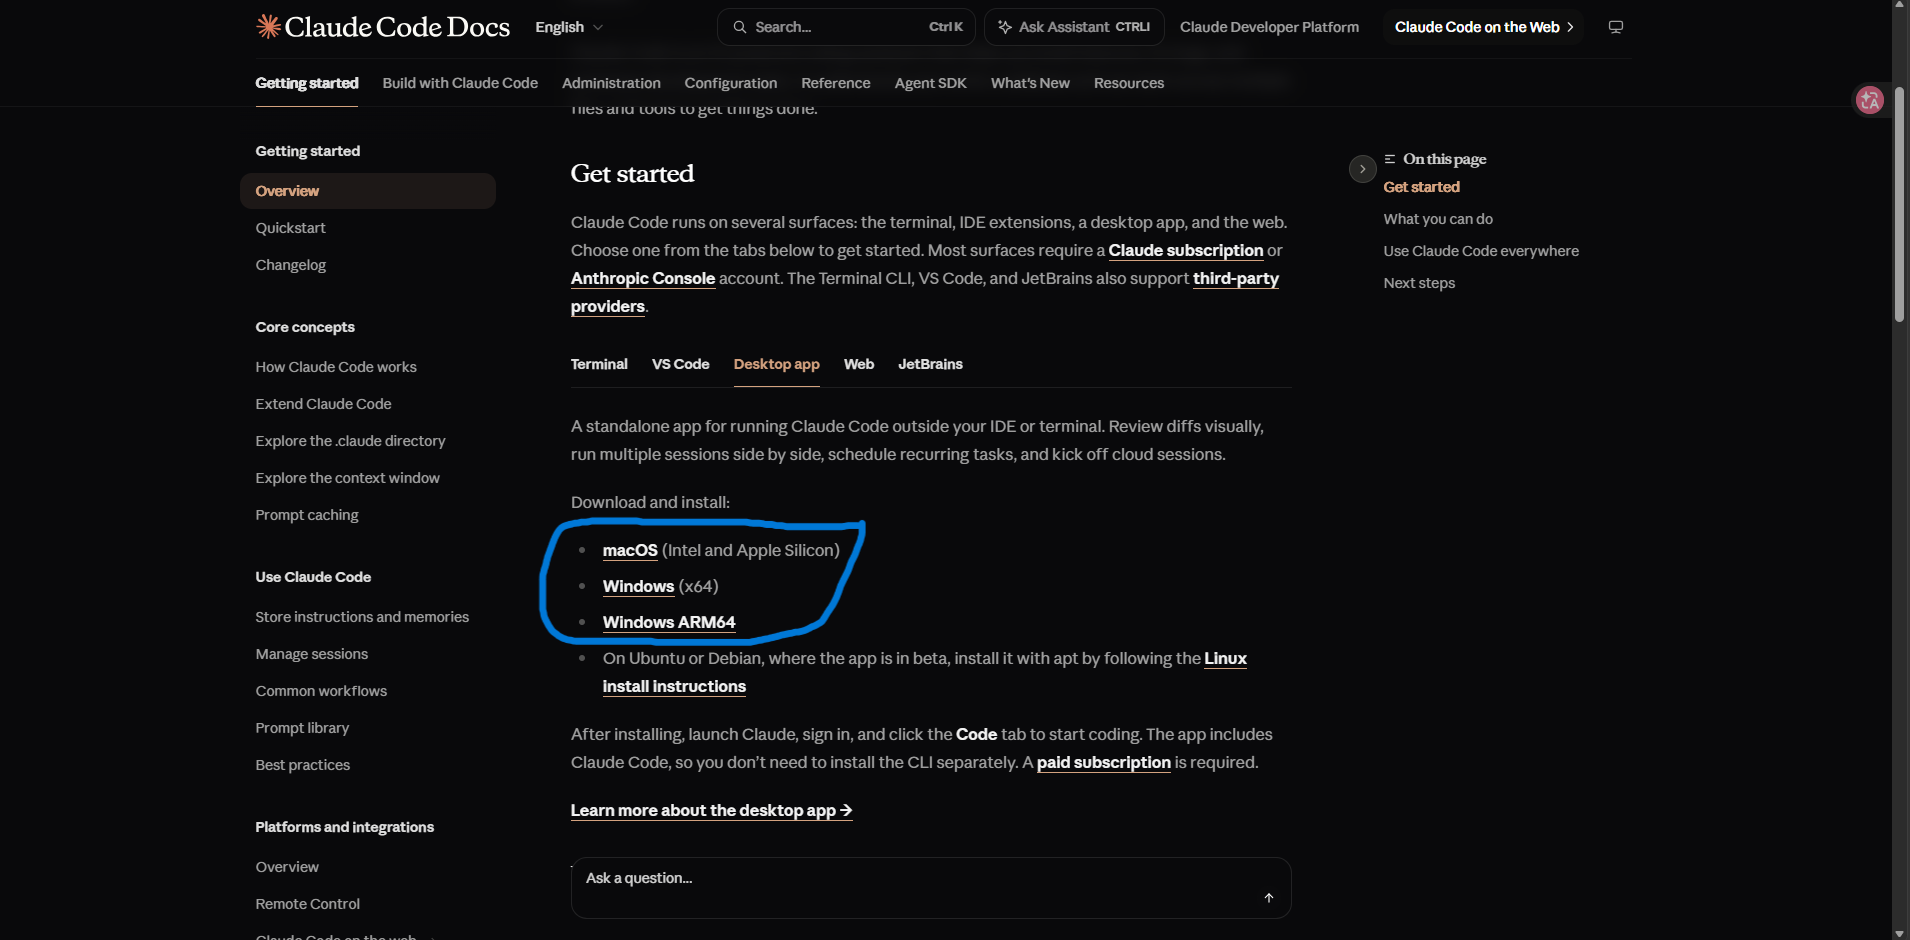Screen dimensions: 1910x940
Task: Switch to the JetBrains tab
Action: [x=930, y=364]
